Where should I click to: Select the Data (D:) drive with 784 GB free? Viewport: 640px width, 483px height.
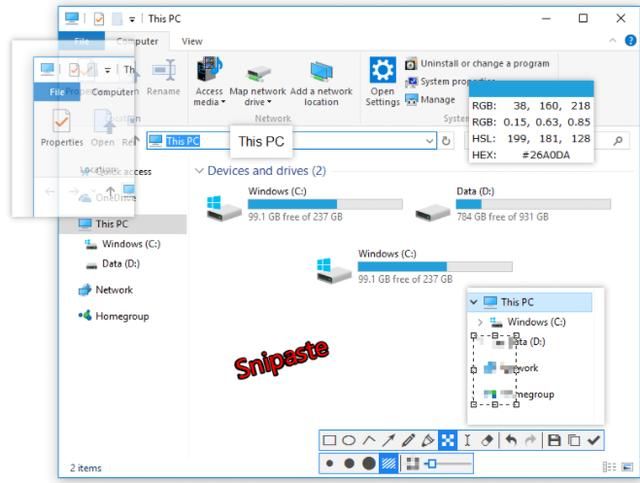tap(513, 203)
